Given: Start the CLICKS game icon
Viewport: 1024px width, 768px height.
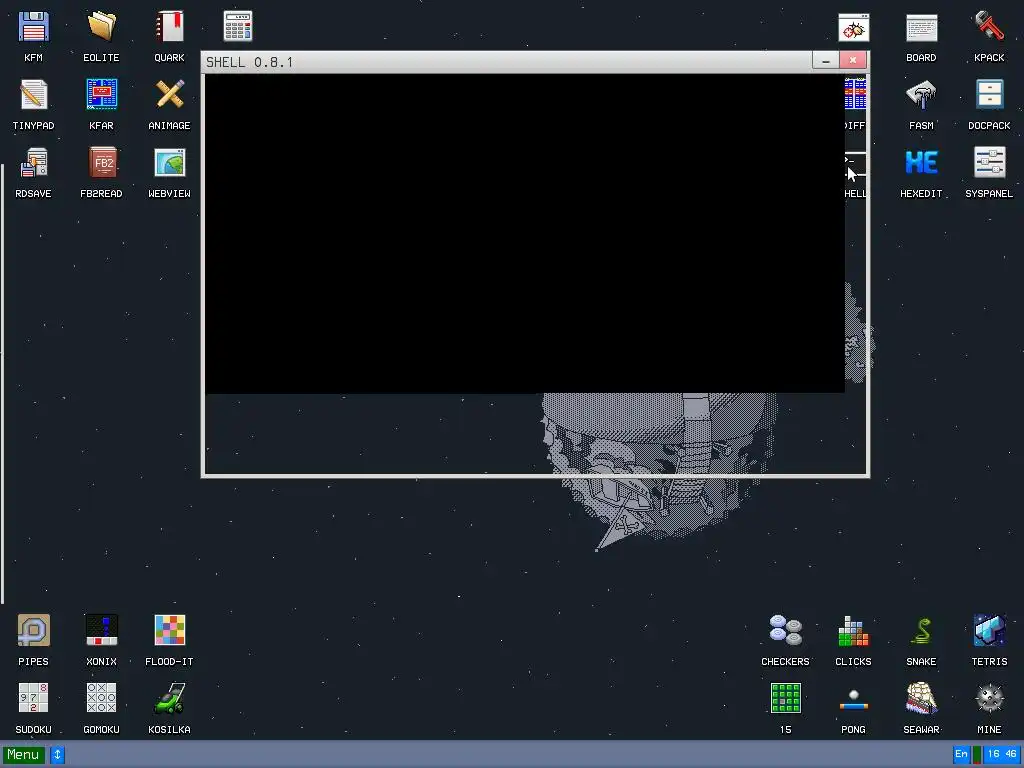Looking at the screenshot, I should 854,631.
